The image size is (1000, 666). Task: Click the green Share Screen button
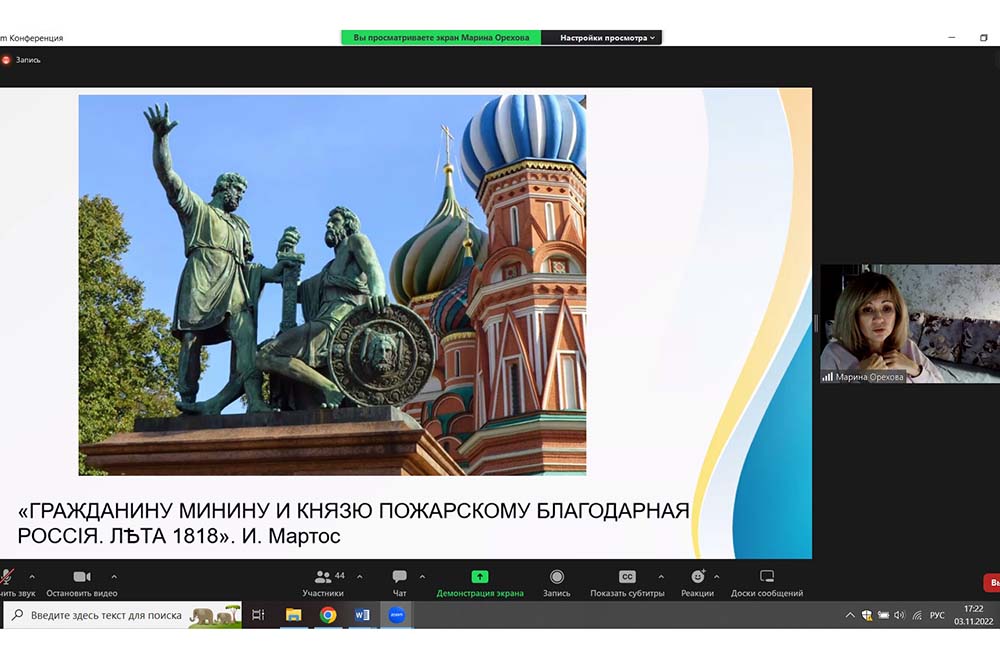point(479,577)
